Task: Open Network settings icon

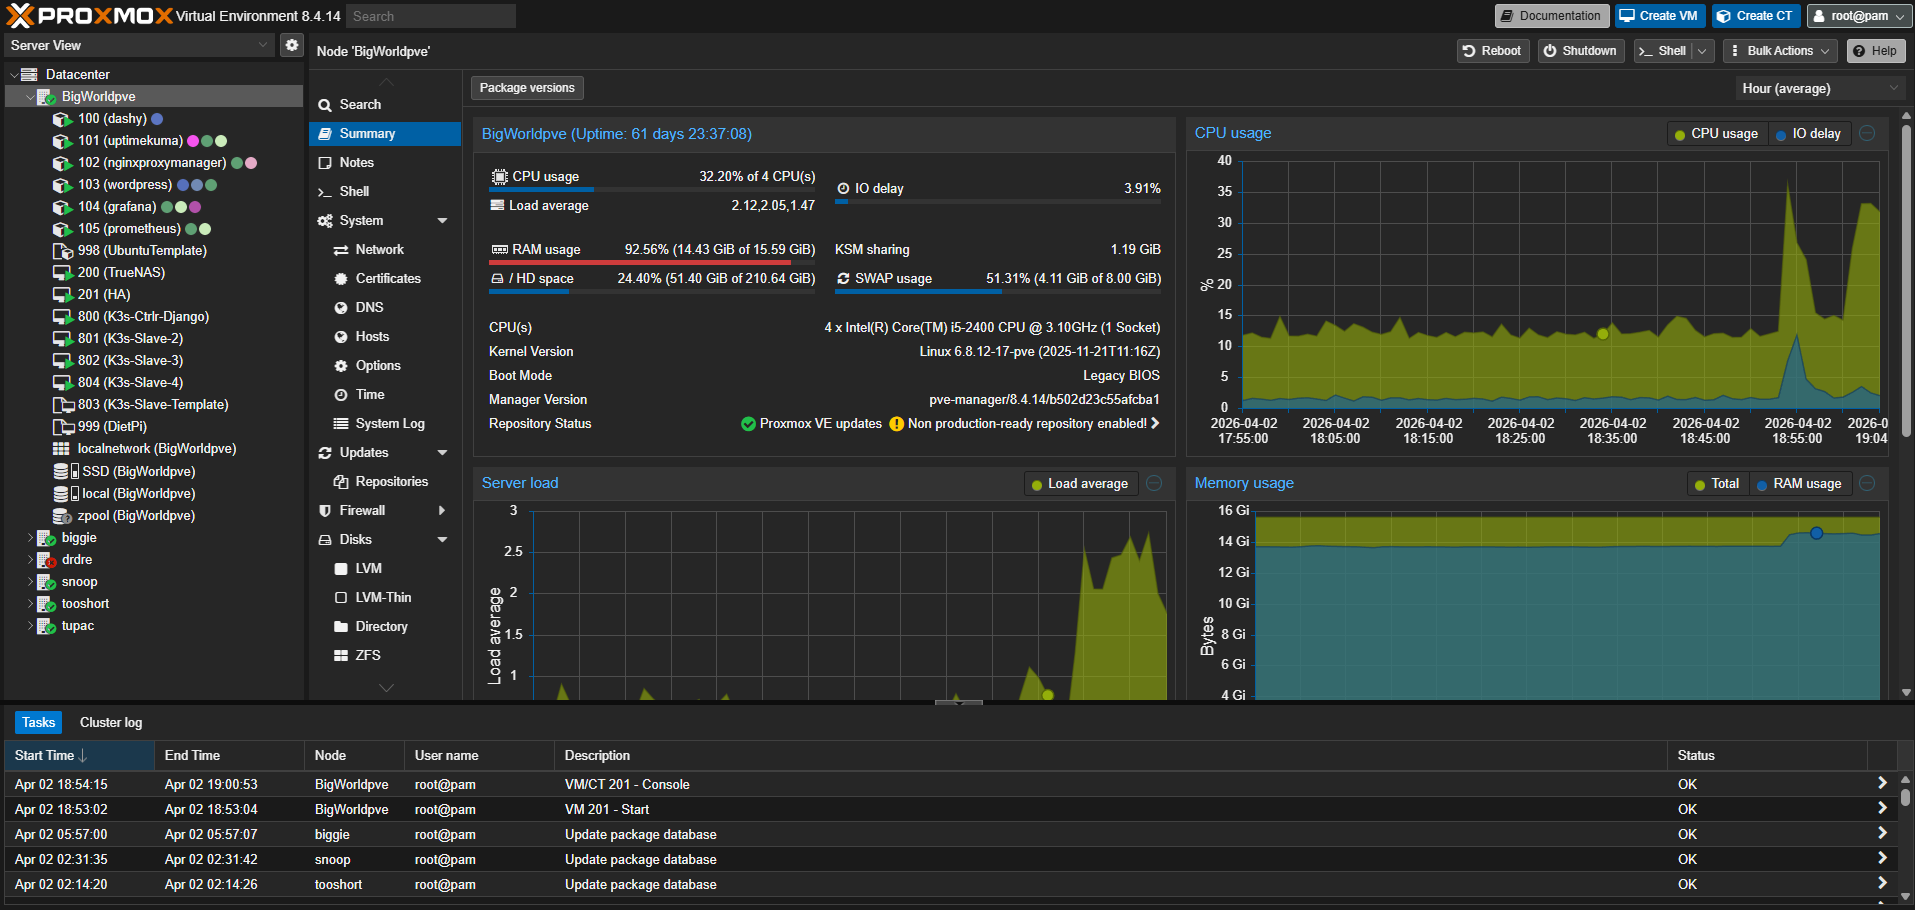Action: [x=341, y=250]
